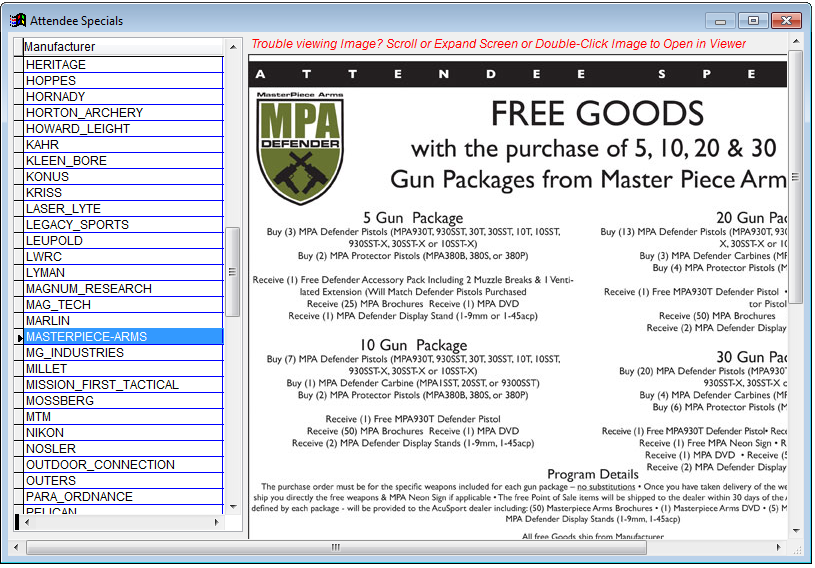Click the Manufacturer column header

[124, 47]
